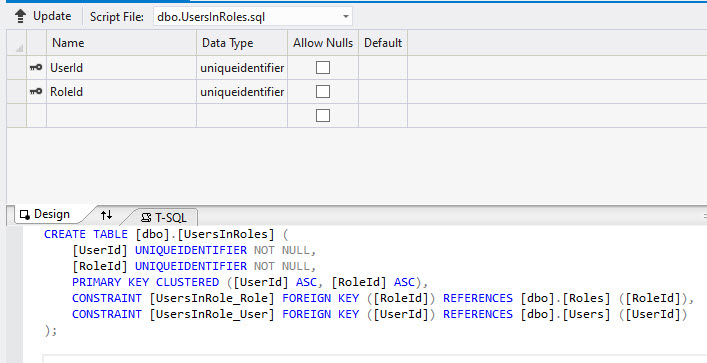Click the Update arrow icon
Image resolution: width=707 pixels, height=363 pixels.
20,16
